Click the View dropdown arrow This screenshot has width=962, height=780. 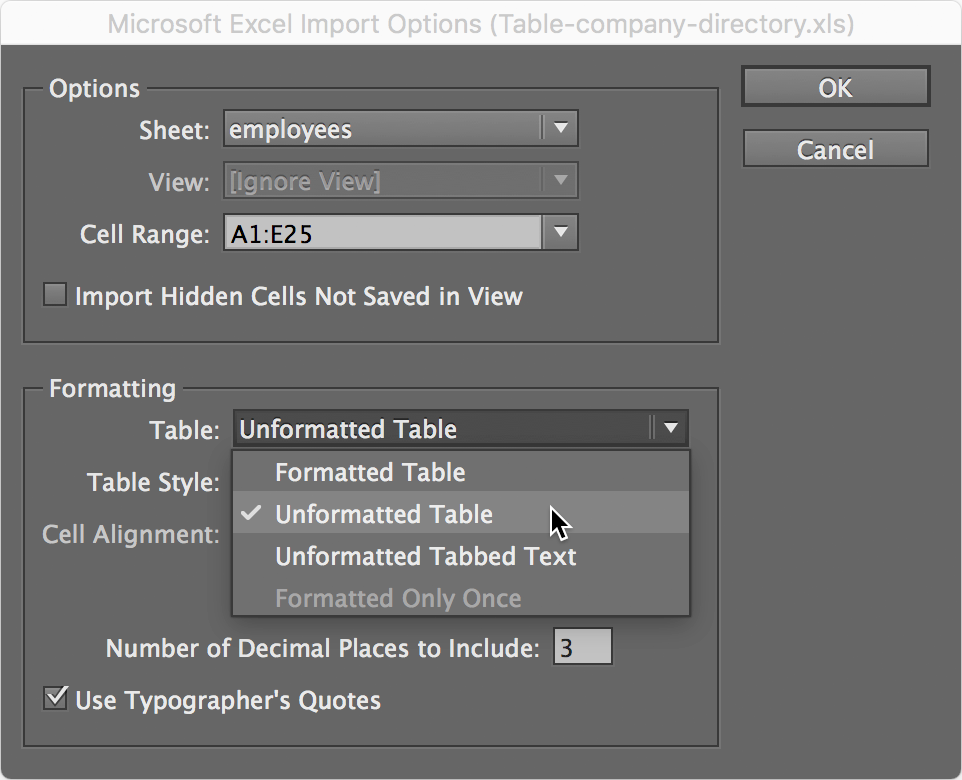[563, 180]
